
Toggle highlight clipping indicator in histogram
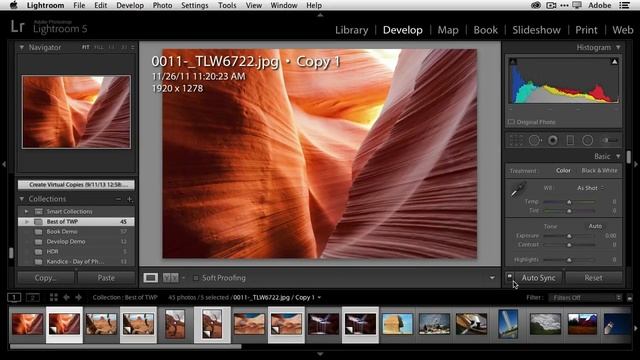pos(614,62)
